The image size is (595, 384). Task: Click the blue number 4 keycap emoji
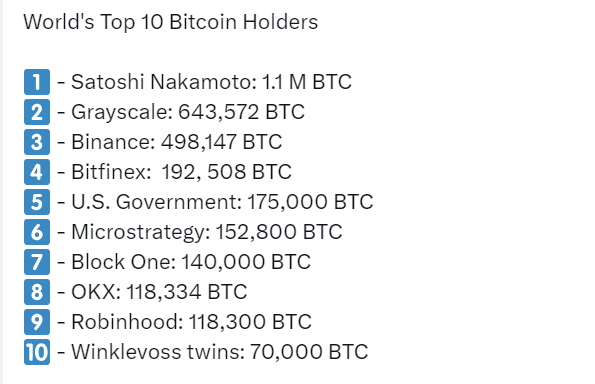point(37,172)
